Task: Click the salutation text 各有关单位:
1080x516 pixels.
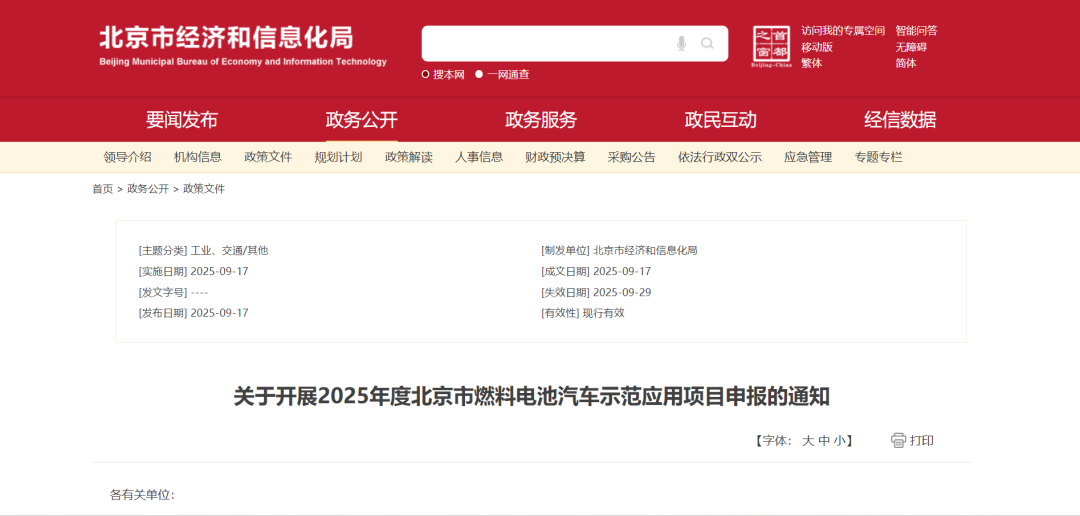Action: [142, 495]
